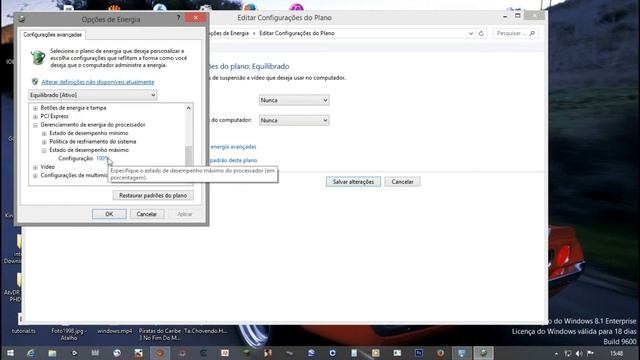Click Cancelar in Editar Configurações do Plano
Image resolution: width=640 pixels, height=360 pixels.
[402, 182]
